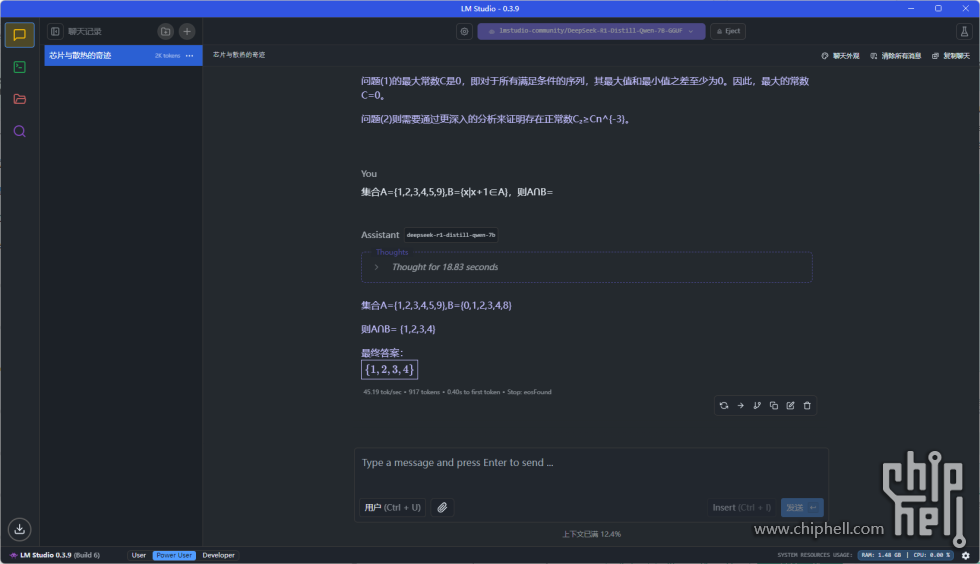Open options menu for 芯片与散热的奇迹 chat

(x=189, y=56)
